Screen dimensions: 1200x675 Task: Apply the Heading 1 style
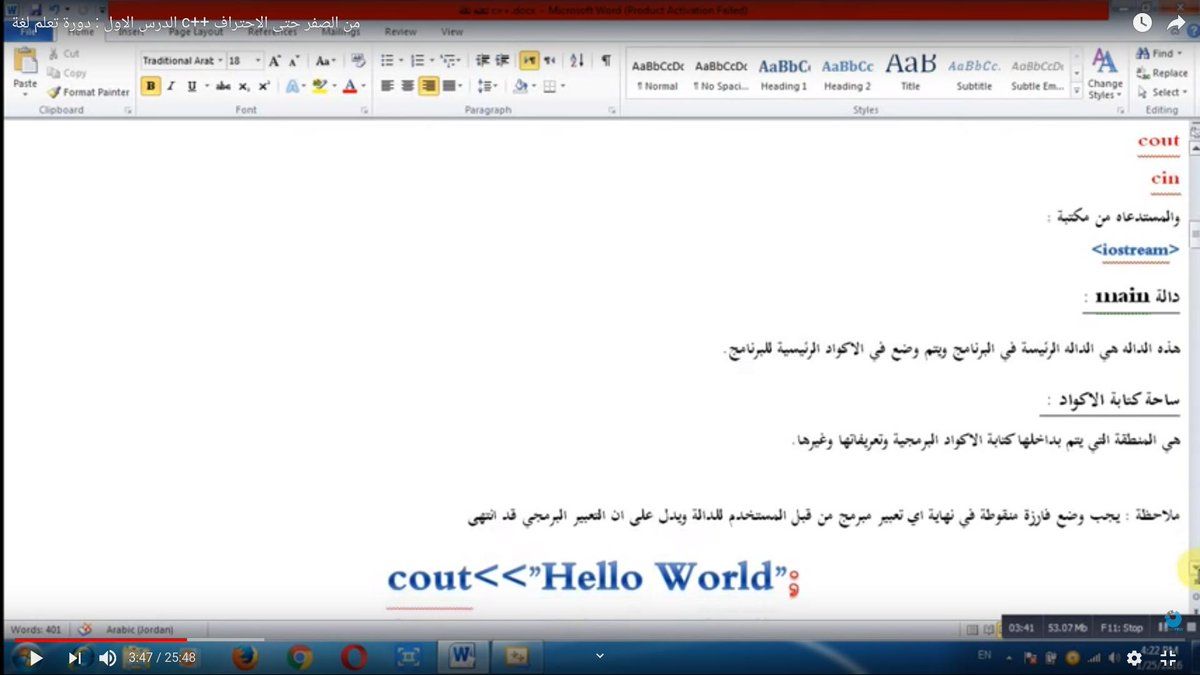[784, 75]
